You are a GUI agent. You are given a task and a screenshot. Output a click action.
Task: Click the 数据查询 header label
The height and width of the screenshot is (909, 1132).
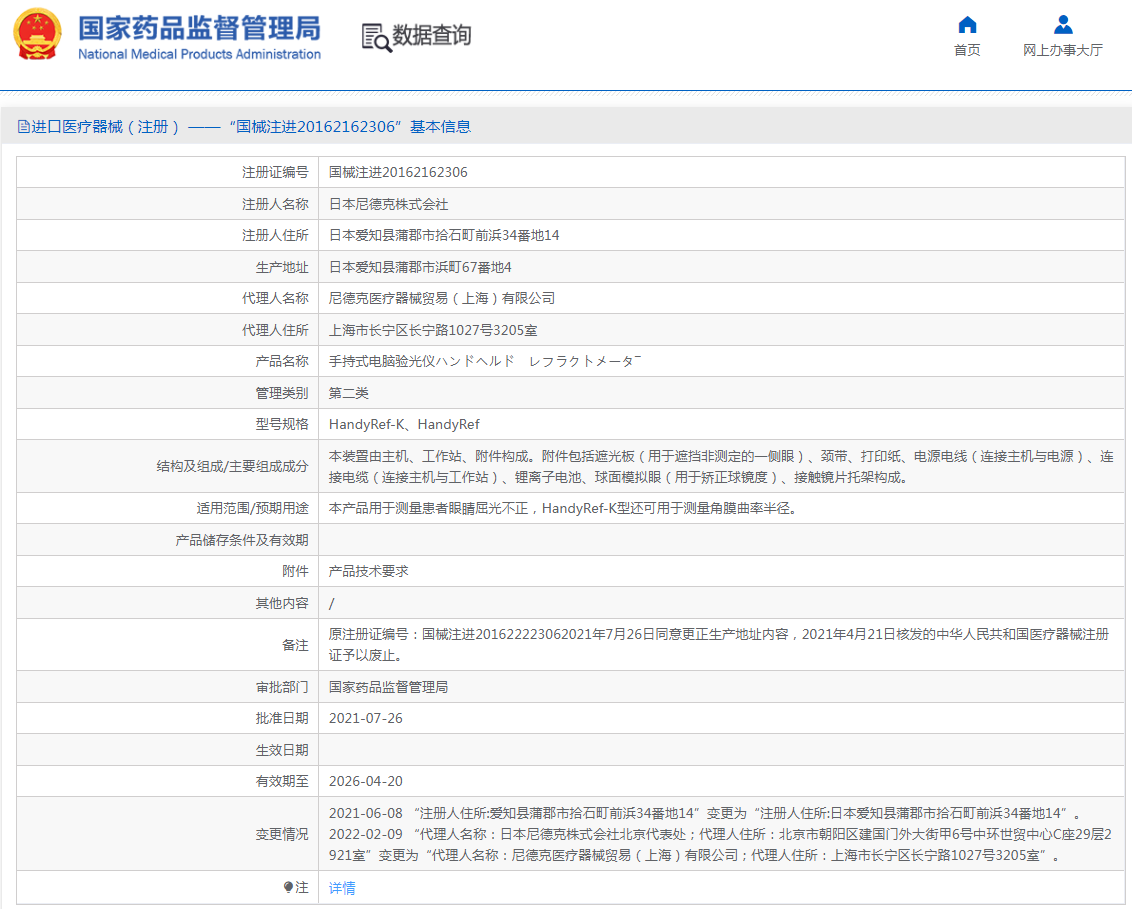432,37
